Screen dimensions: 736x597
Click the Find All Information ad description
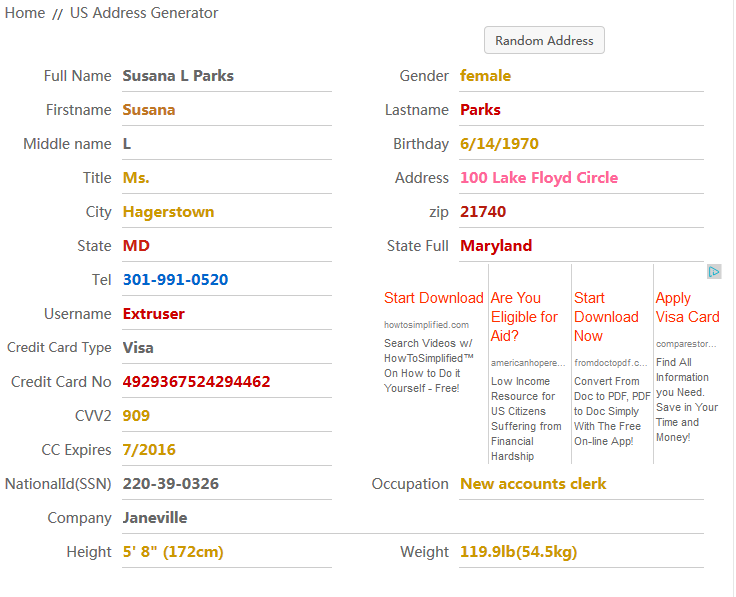pyautogui.click(x=687, y=400)
